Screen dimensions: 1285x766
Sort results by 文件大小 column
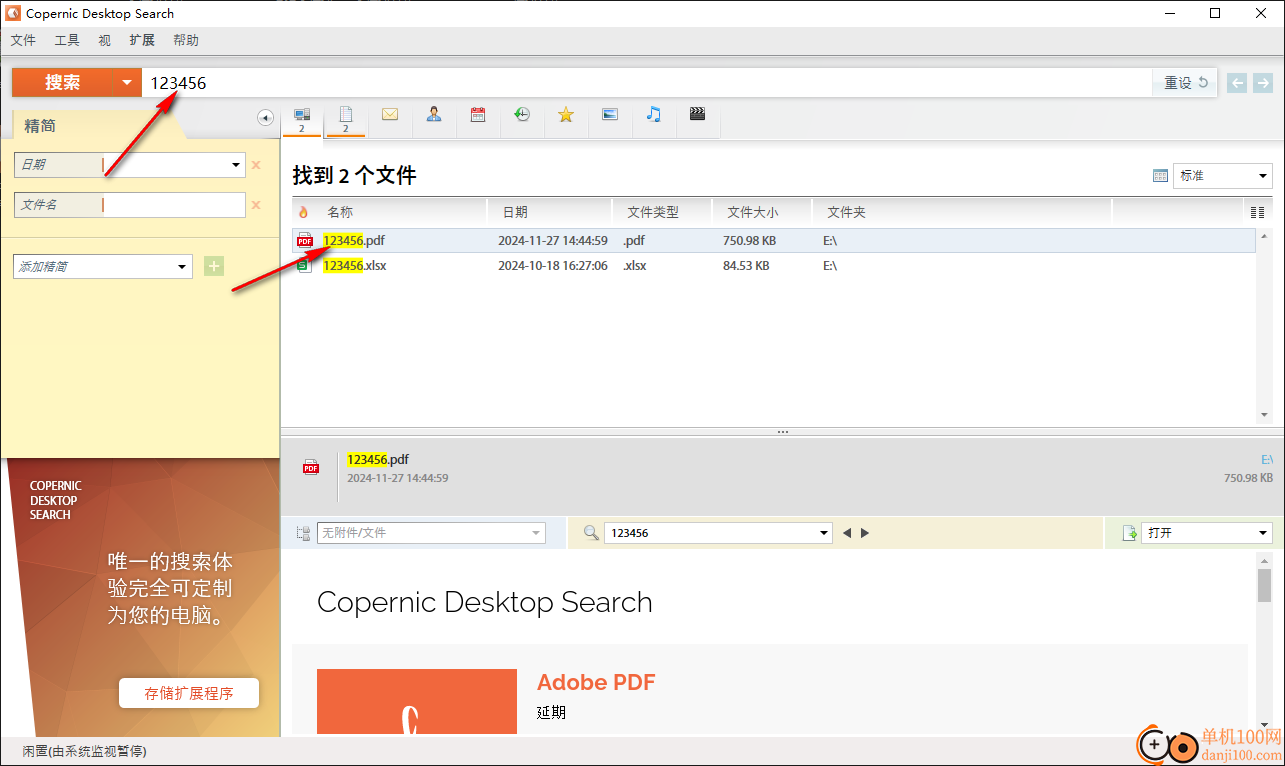[x=752, y=212]
